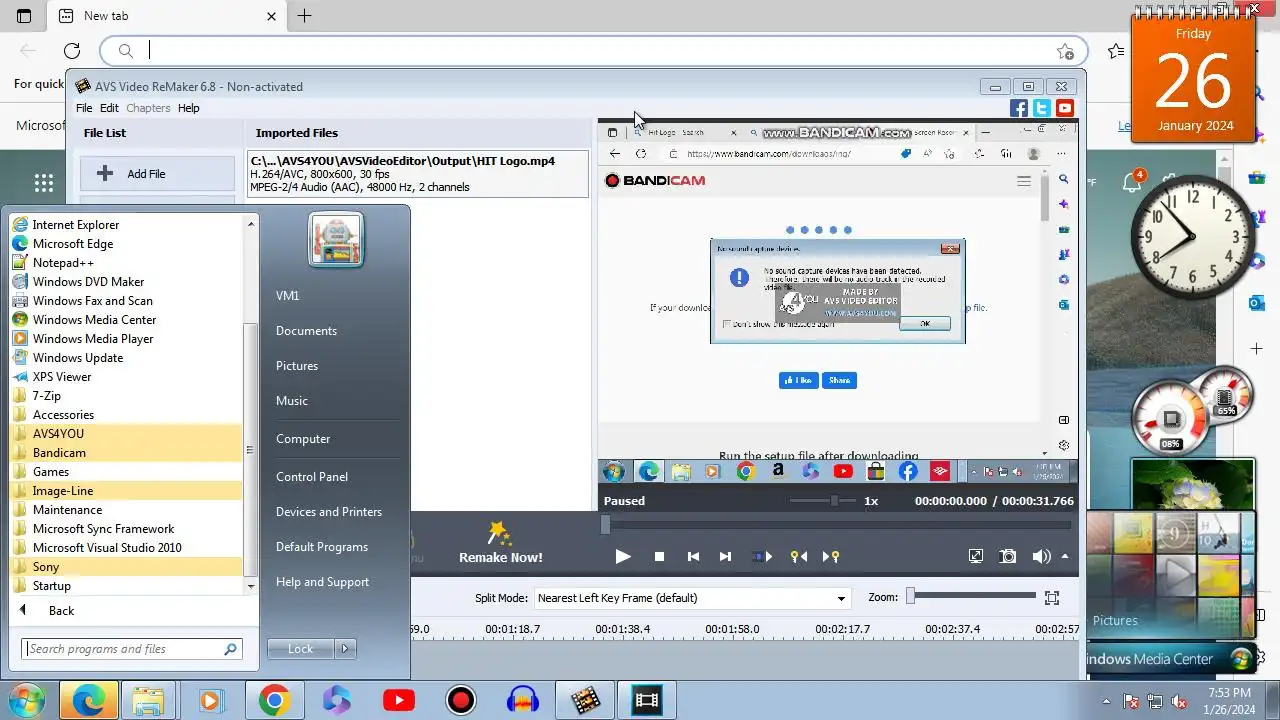Image resolution: width=1280 pixels, height=720 pixels.
Task: Click browser address bar
Action: coord(593,51)
